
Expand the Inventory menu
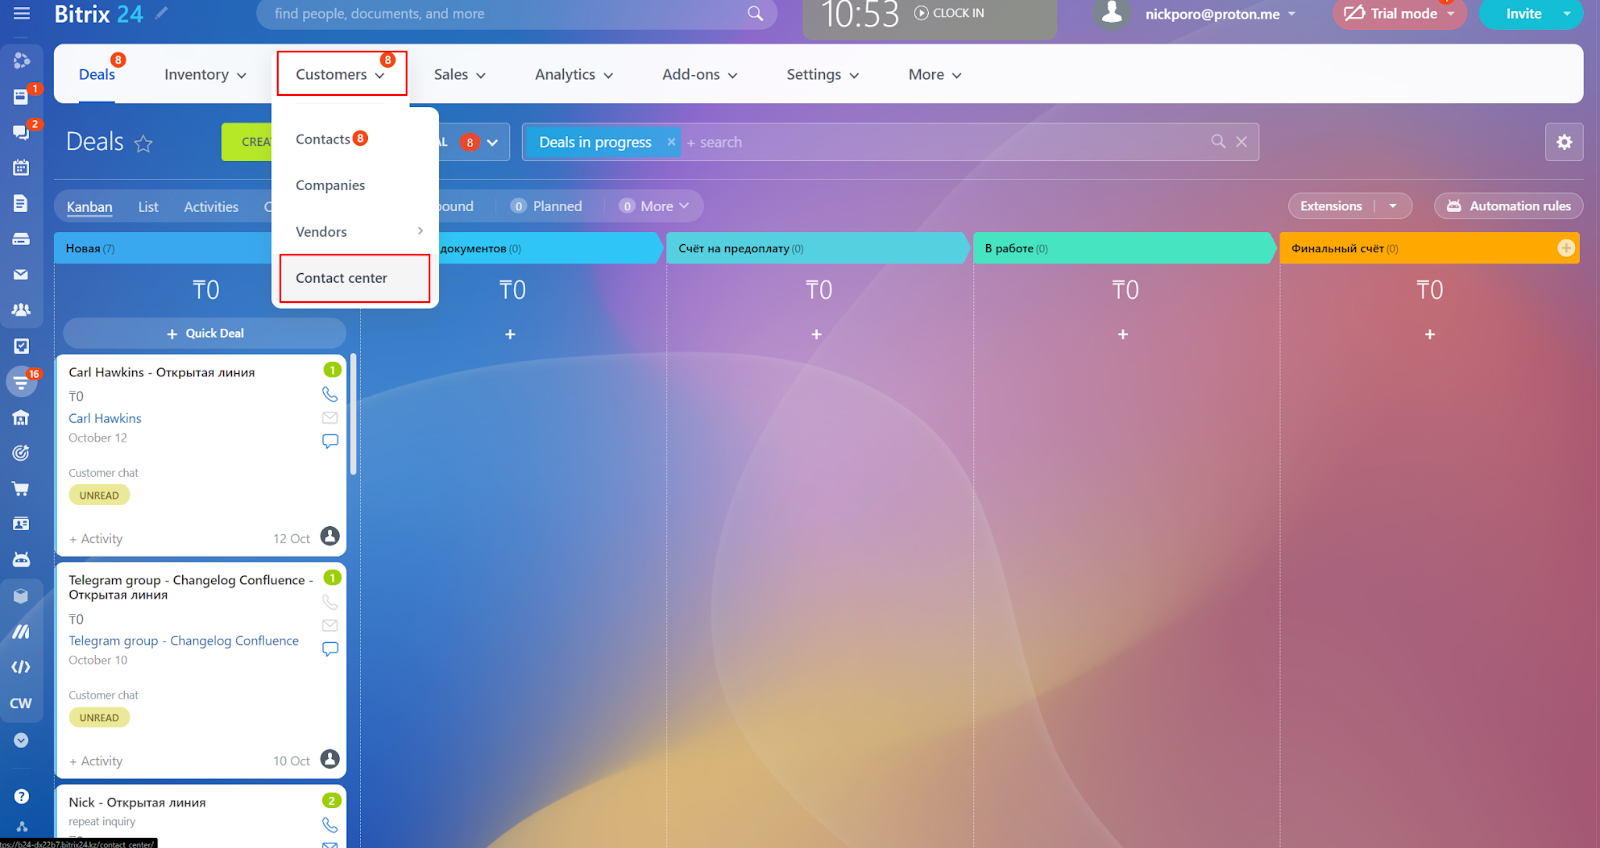(205, 75)
